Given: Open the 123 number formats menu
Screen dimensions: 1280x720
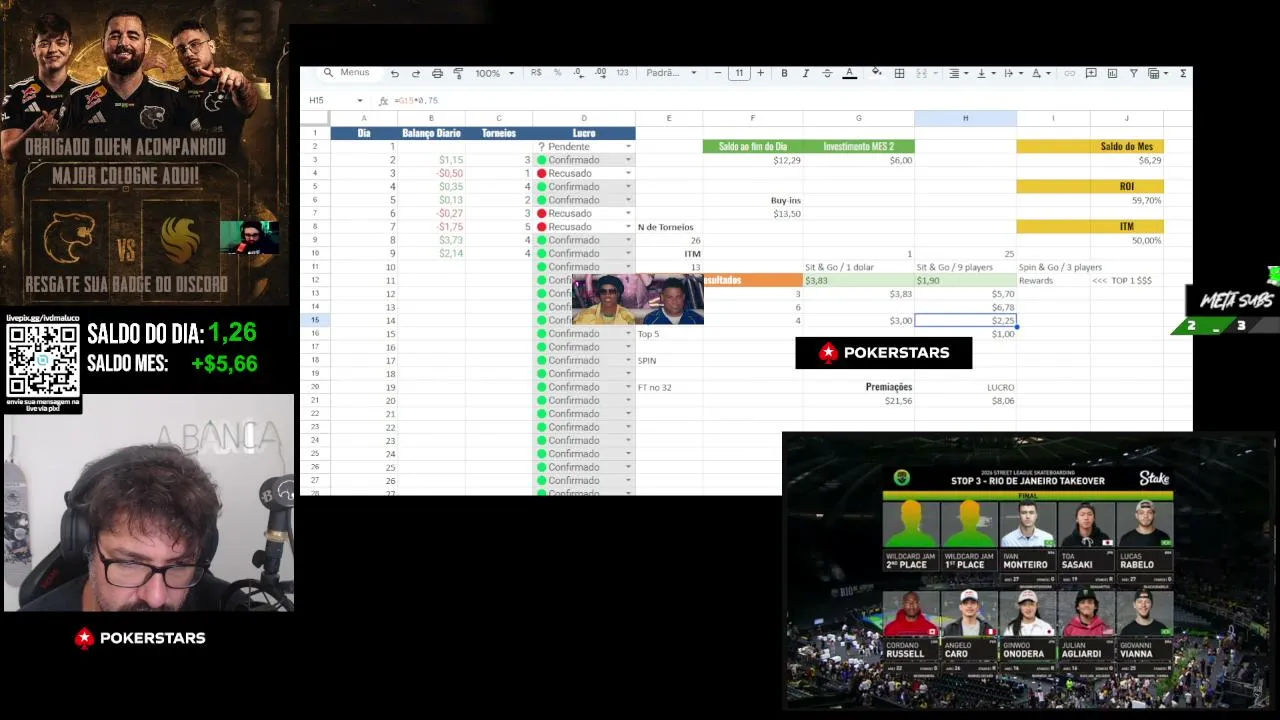Looking at the screenshot, I should coord(622,73).
